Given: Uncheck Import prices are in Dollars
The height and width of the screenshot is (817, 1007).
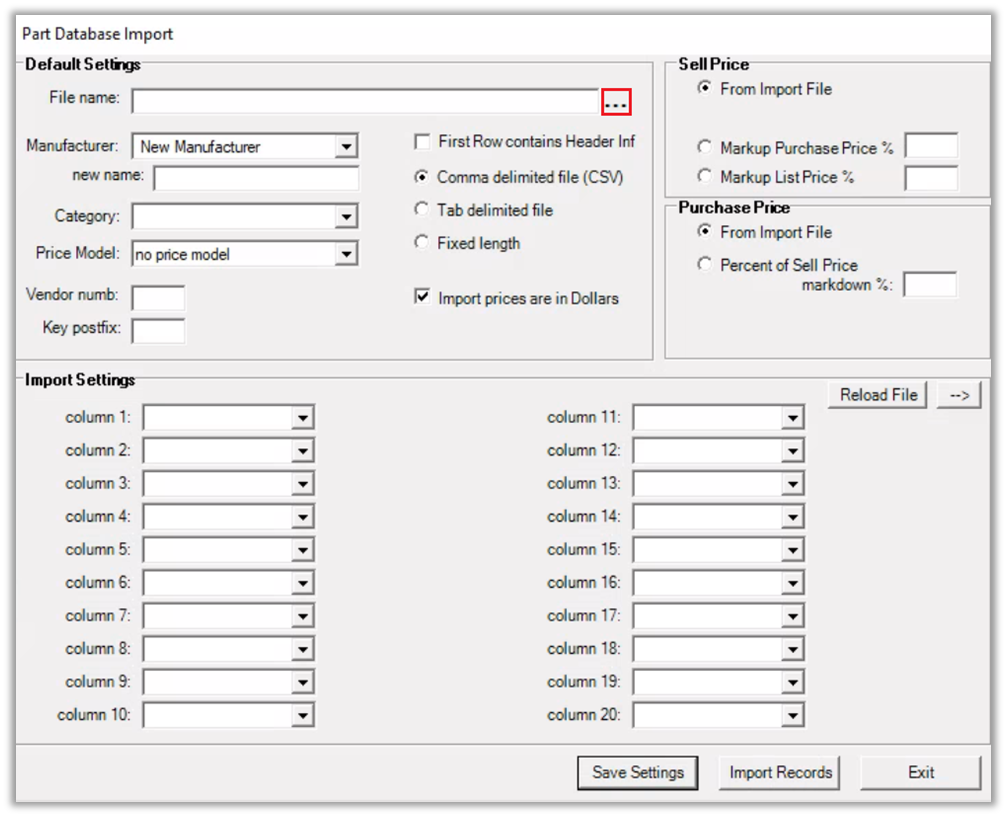Looking at the screenshot, I should click(x=422, y=298).
